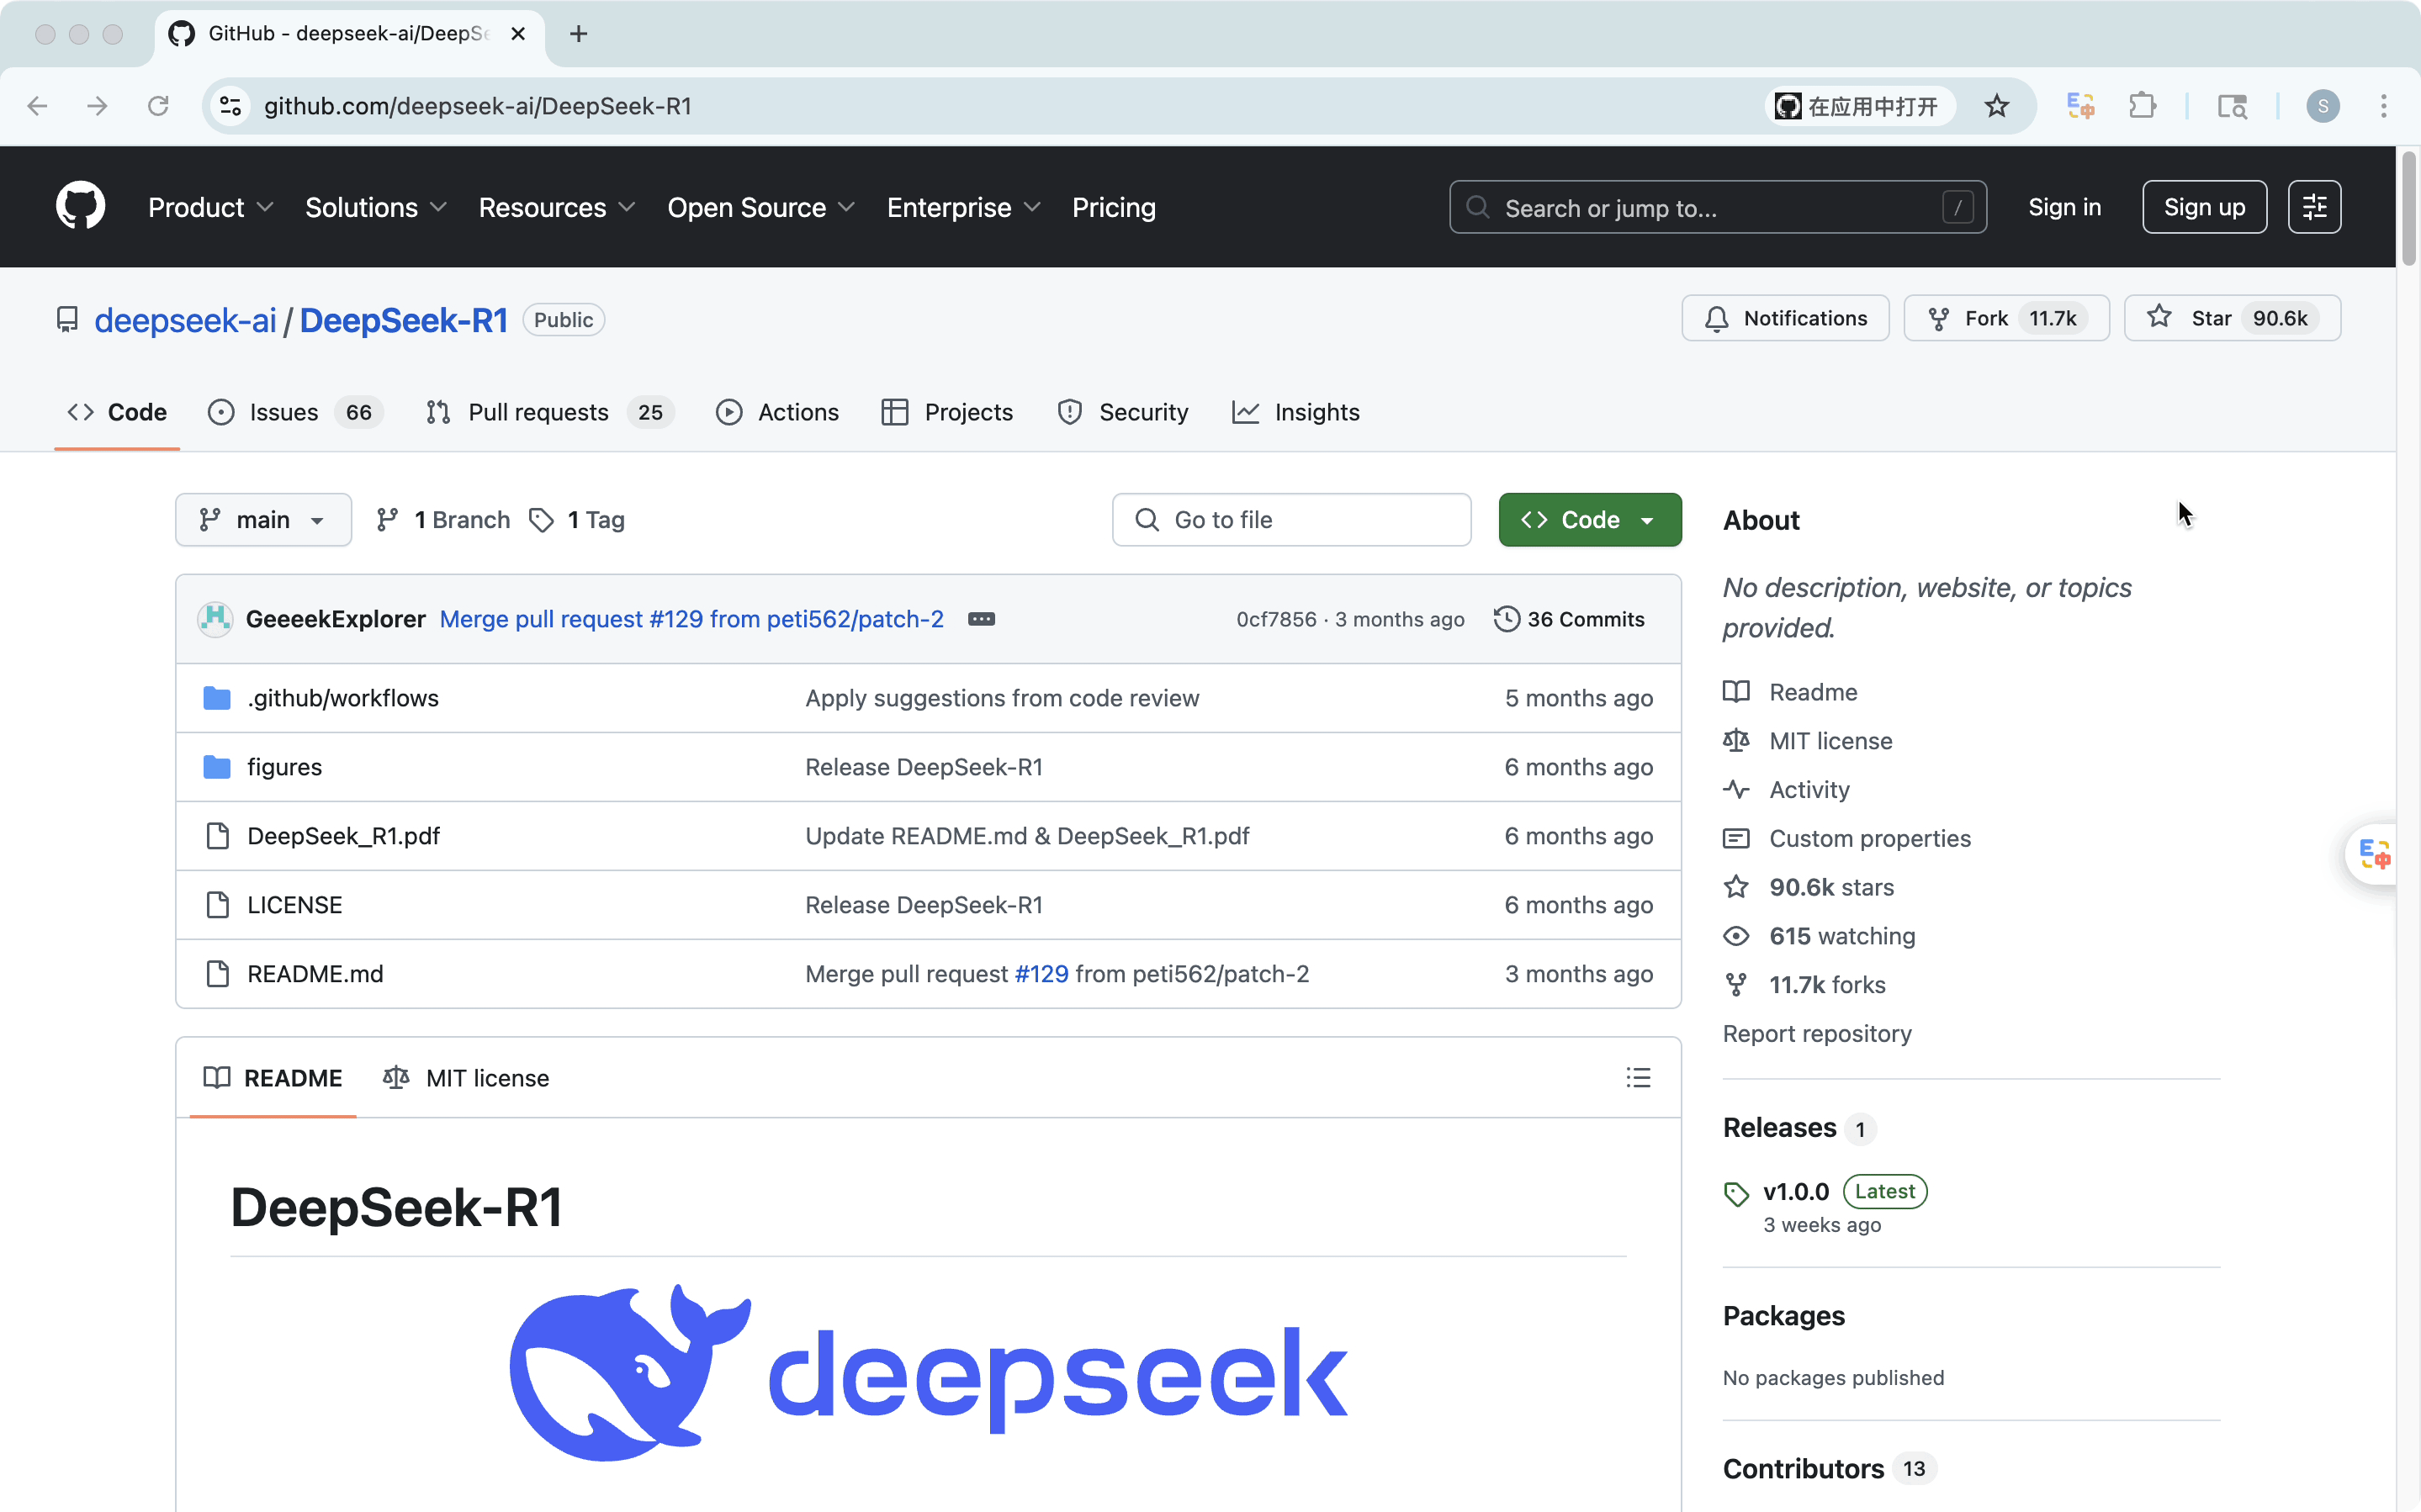The image size is (2421, 1512).
Task: Expand the Solutions menu
Action: pyautogui.click(x=376, y=207)
